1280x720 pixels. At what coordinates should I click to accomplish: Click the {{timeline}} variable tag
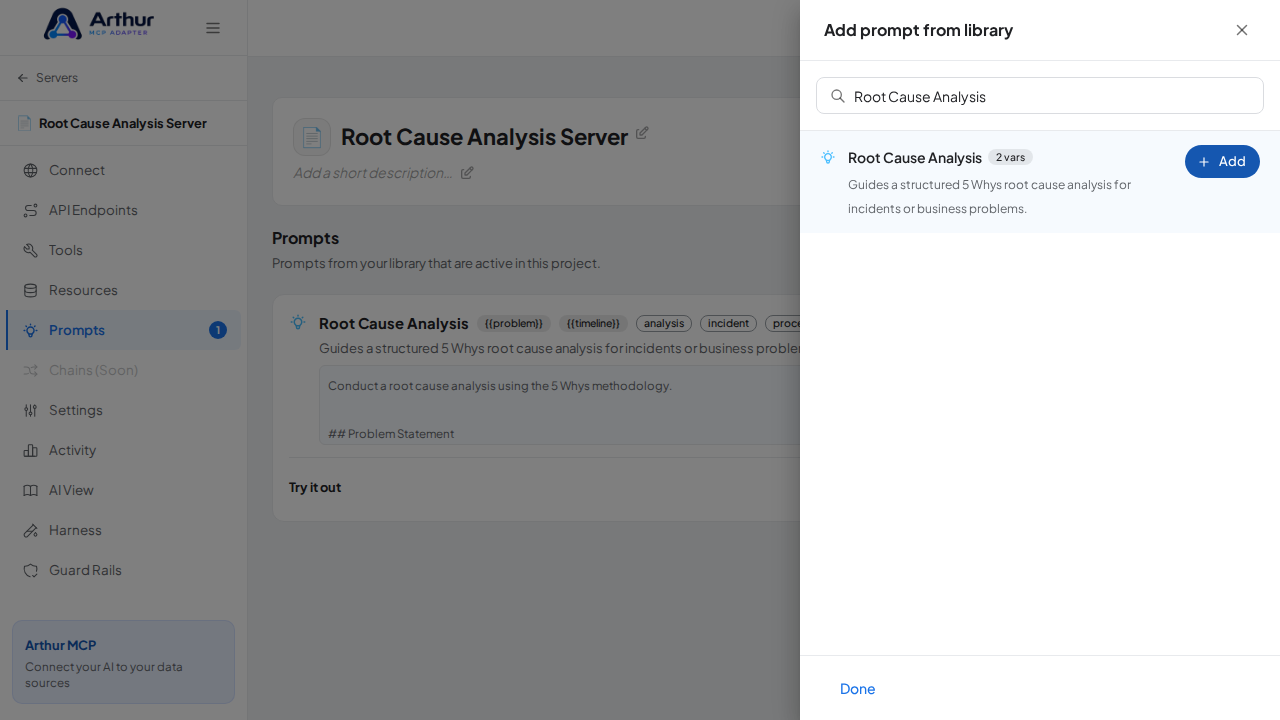point(594,323)
